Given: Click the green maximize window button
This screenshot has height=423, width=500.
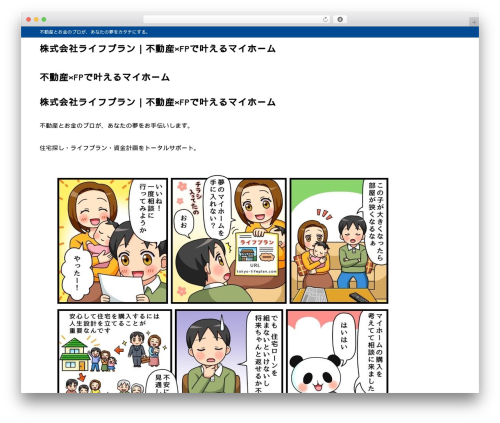Looking at the screenshot, I should (x=44, y=19).
